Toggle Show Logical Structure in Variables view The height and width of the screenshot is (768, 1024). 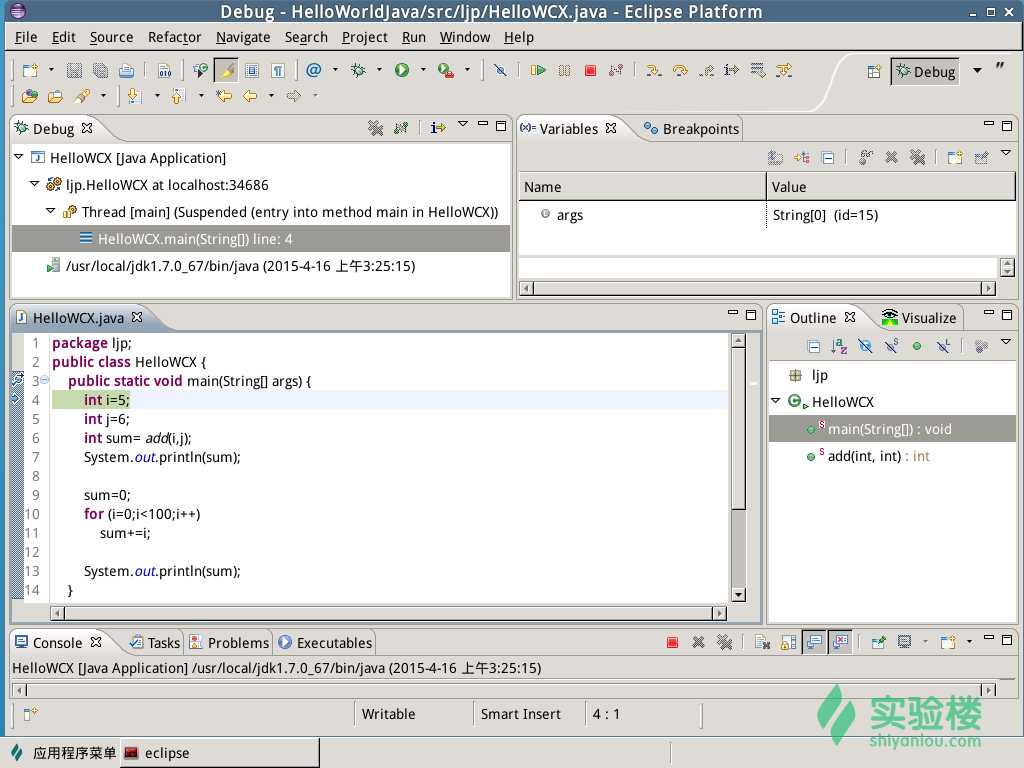tap(802, 157)
